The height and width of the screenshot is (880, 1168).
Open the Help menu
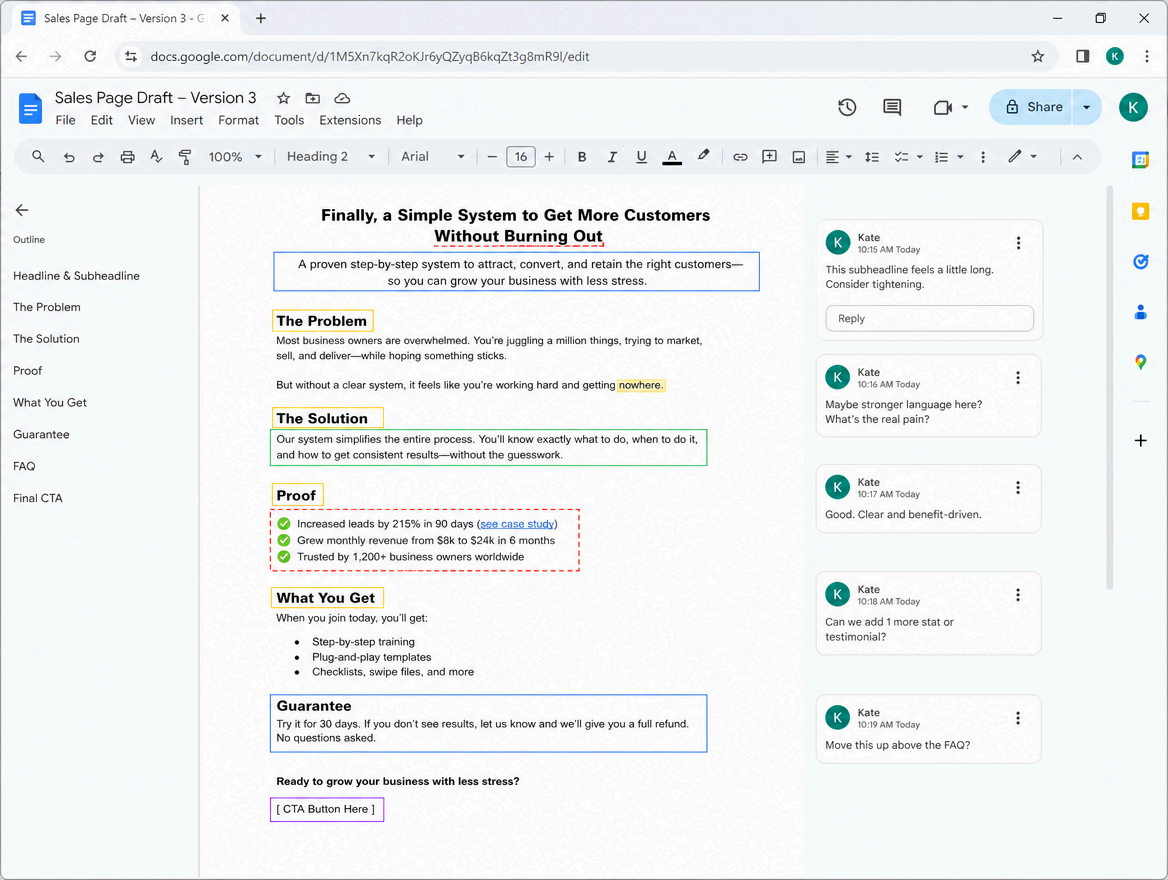(x=409, y=120)
